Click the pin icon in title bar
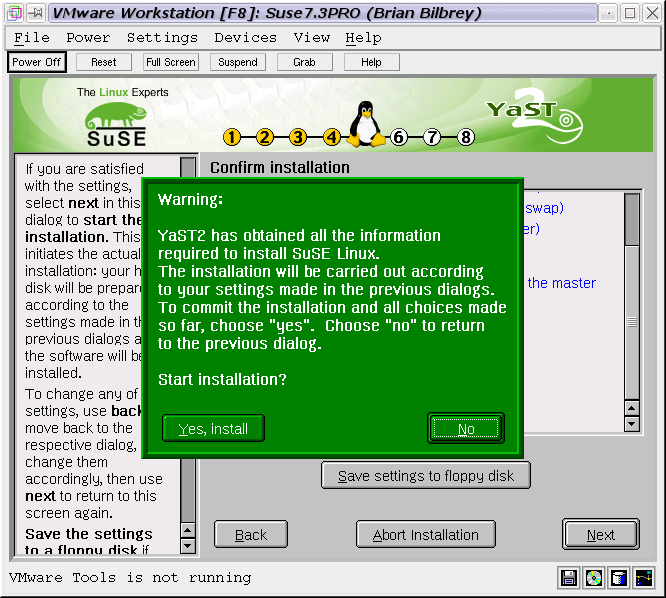 [35, 13]
